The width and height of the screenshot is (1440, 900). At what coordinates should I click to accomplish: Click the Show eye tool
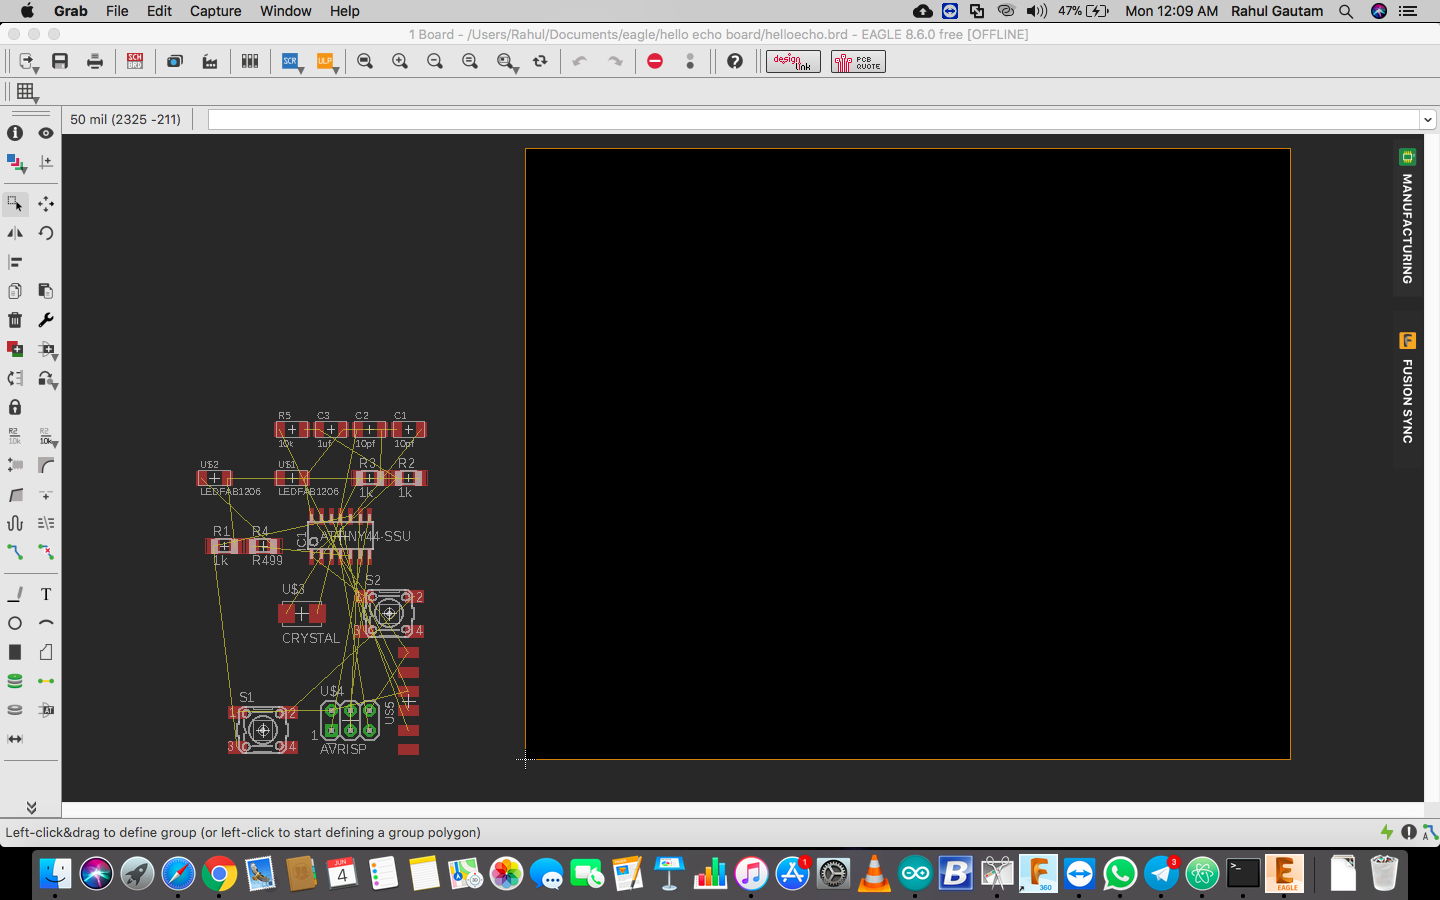click(x=46, y=133)
